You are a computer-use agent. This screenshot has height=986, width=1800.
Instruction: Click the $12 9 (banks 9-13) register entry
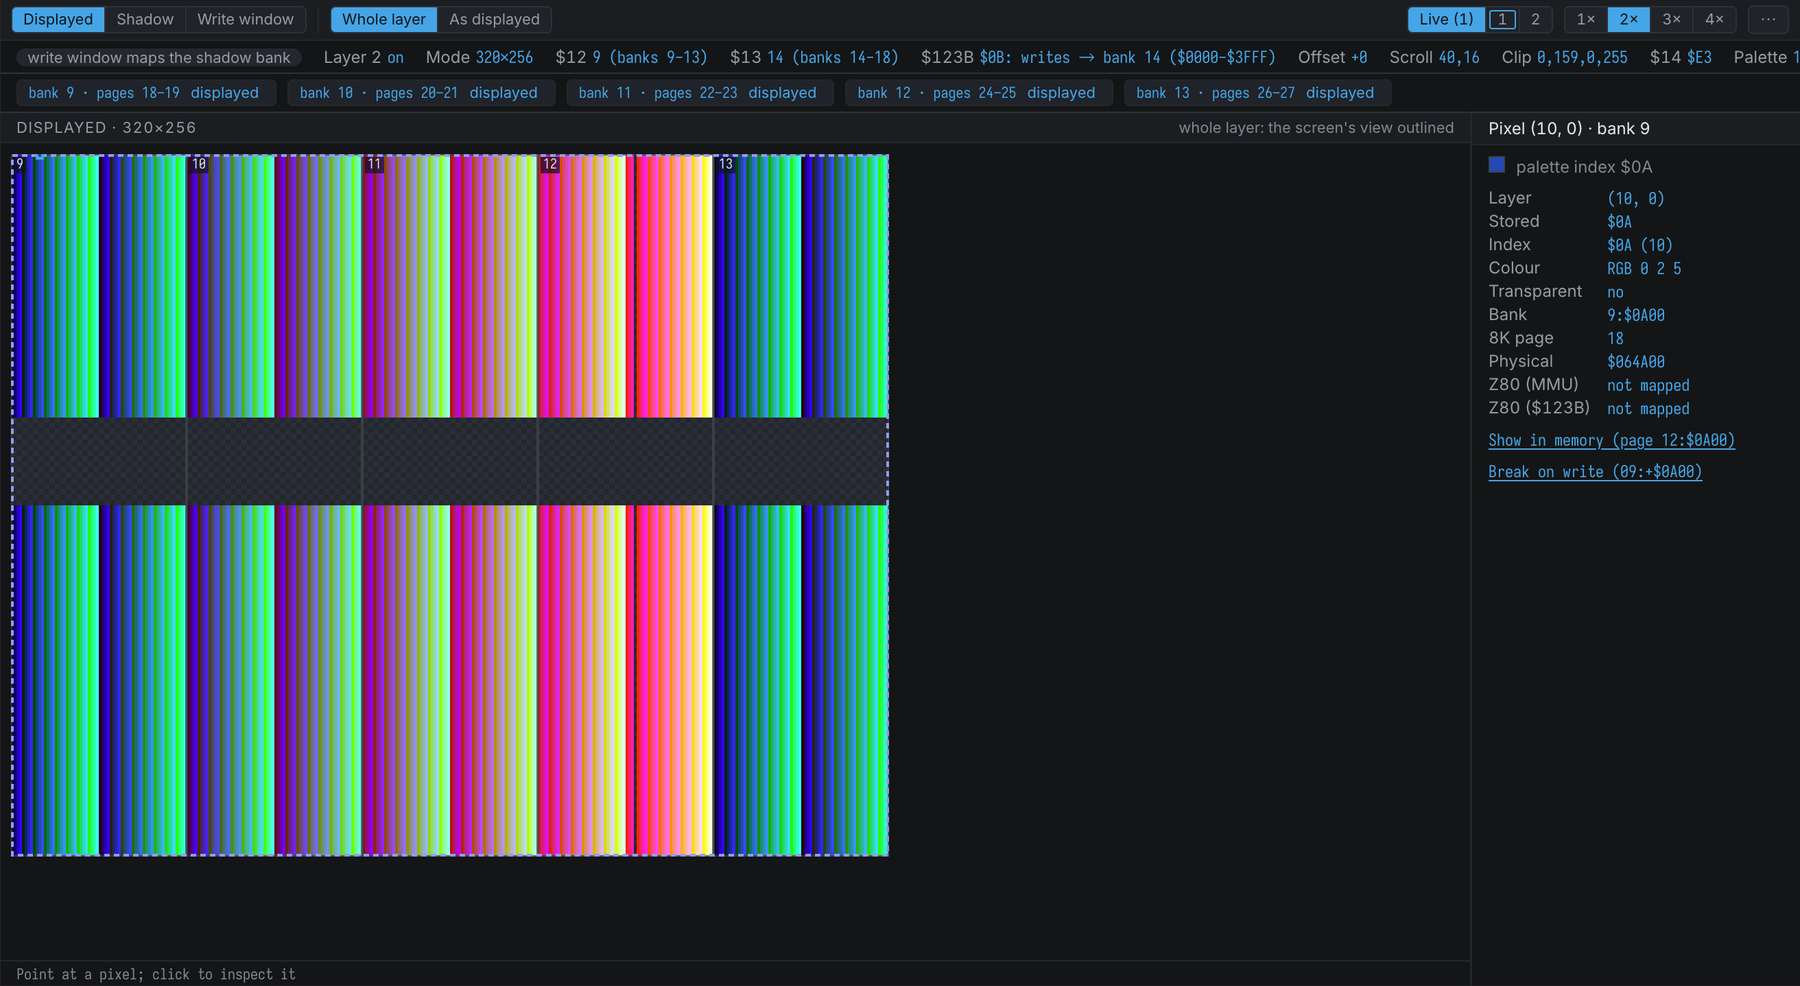point(632,58)
